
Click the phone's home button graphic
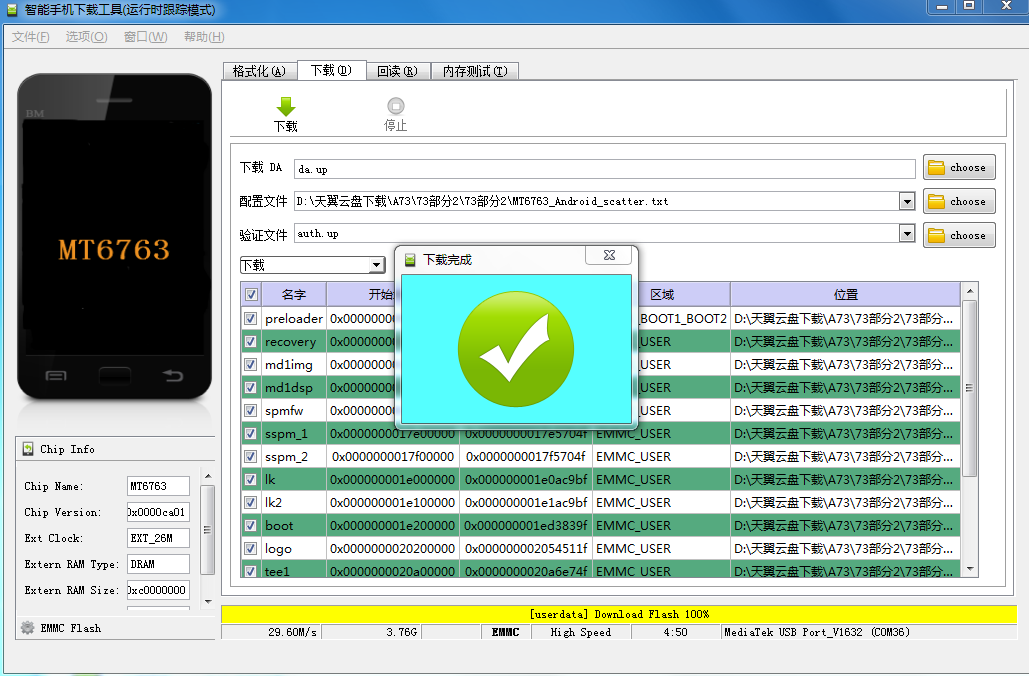[115, 376]
